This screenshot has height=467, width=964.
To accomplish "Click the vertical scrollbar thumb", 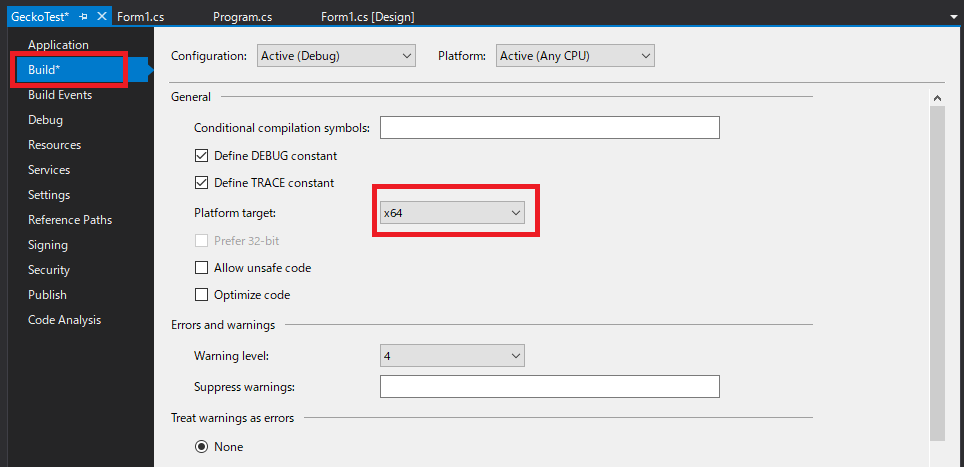I will pyautogui.click(x=937, y=273).
